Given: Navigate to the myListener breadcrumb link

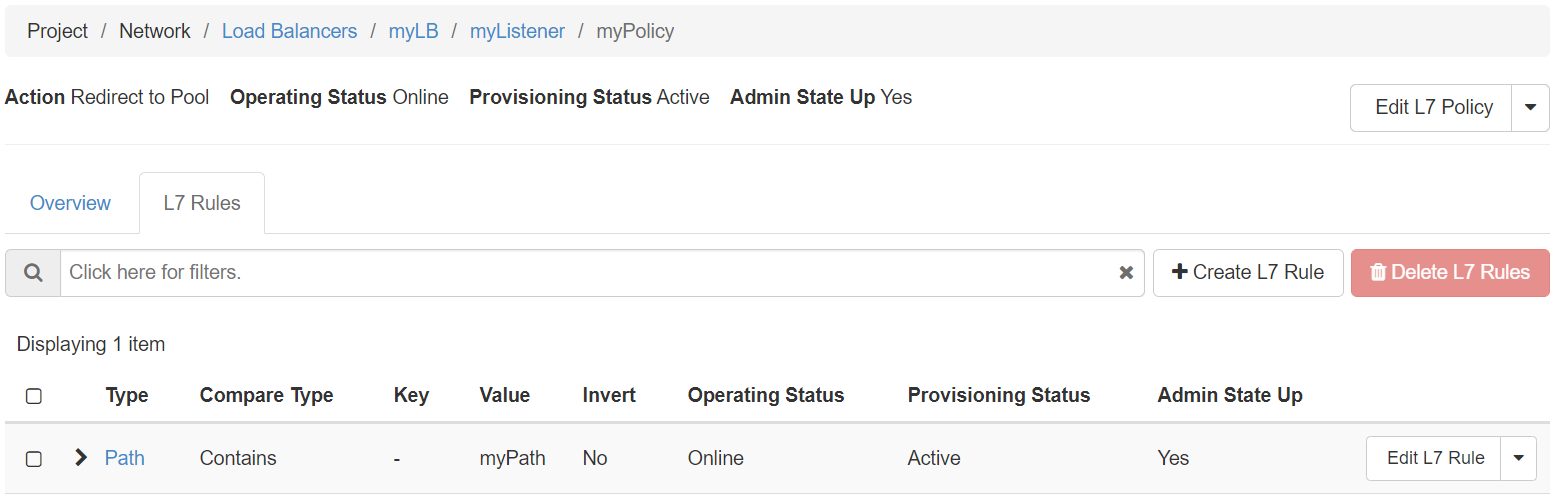Looking at the screenshot, I should coord(517,31).
